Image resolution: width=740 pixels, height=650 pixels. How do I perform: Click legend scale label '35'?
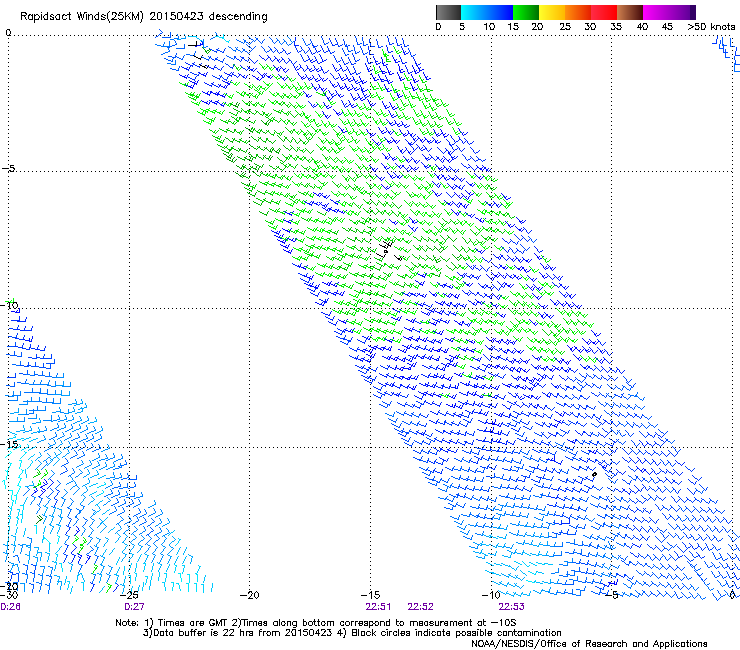click(x=616, y=27)
